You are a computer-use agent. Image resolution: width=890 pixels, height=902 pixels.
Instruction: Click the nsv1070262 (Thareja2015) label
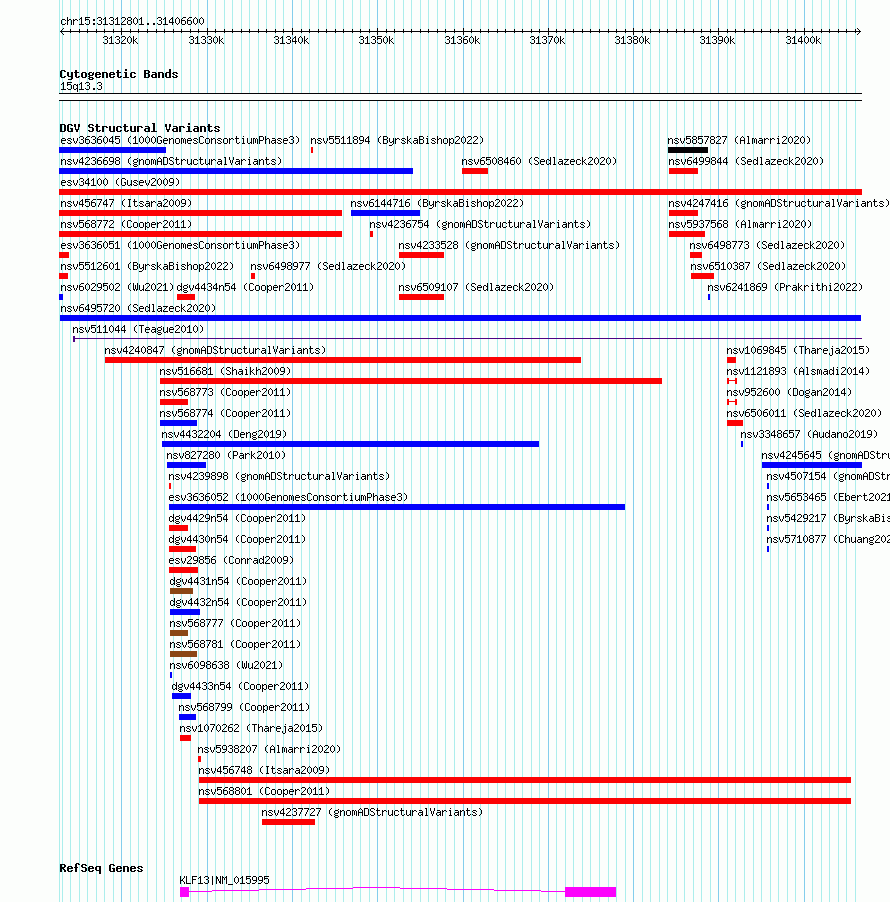[x=251, y=728]
